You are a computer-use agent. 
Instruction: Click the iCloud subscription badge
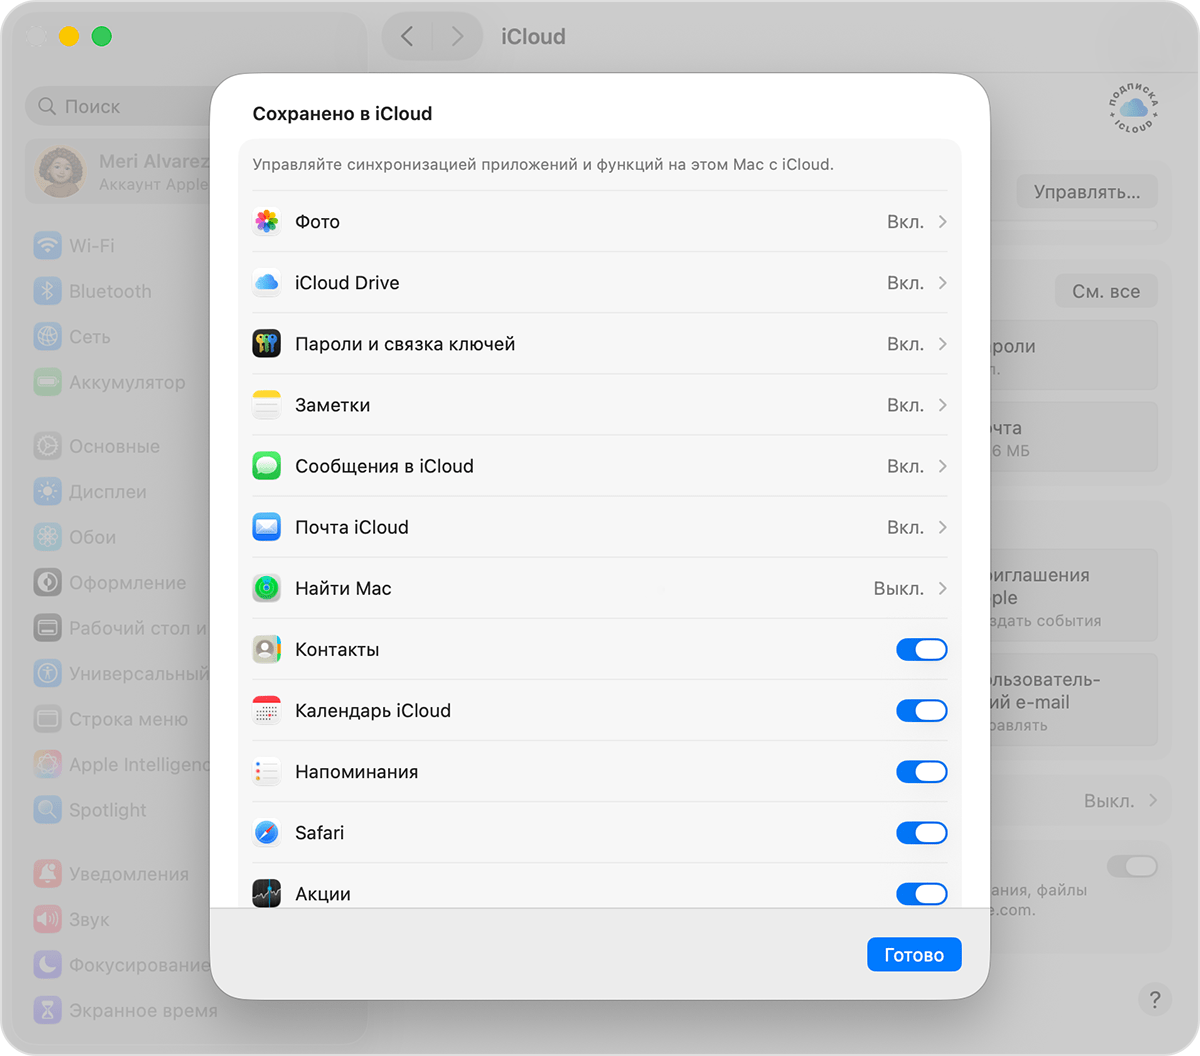tap(1133, 109)
